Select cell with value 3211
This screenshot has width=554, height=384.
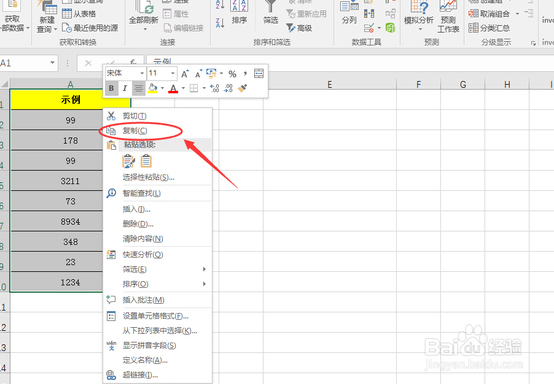(70, 181)
